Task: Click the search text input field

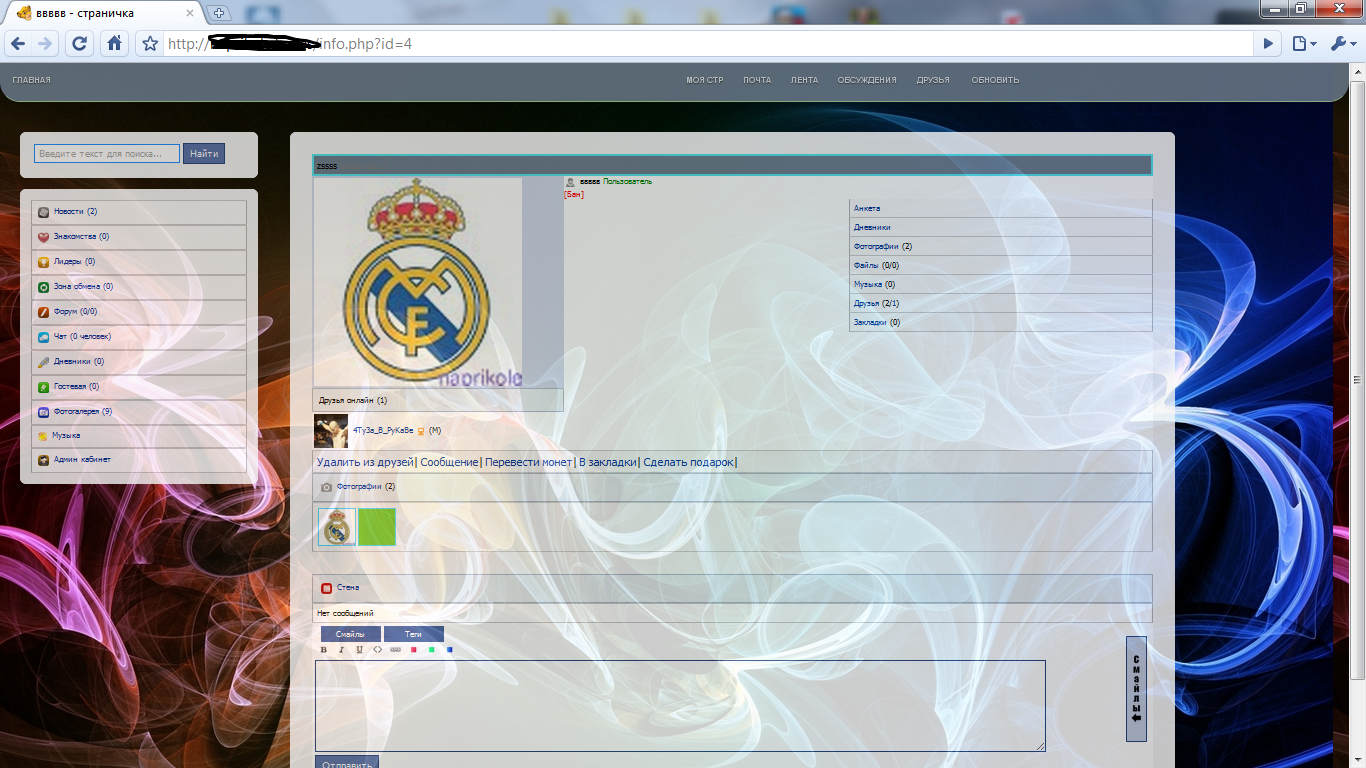Action: (x=107, y=154)
